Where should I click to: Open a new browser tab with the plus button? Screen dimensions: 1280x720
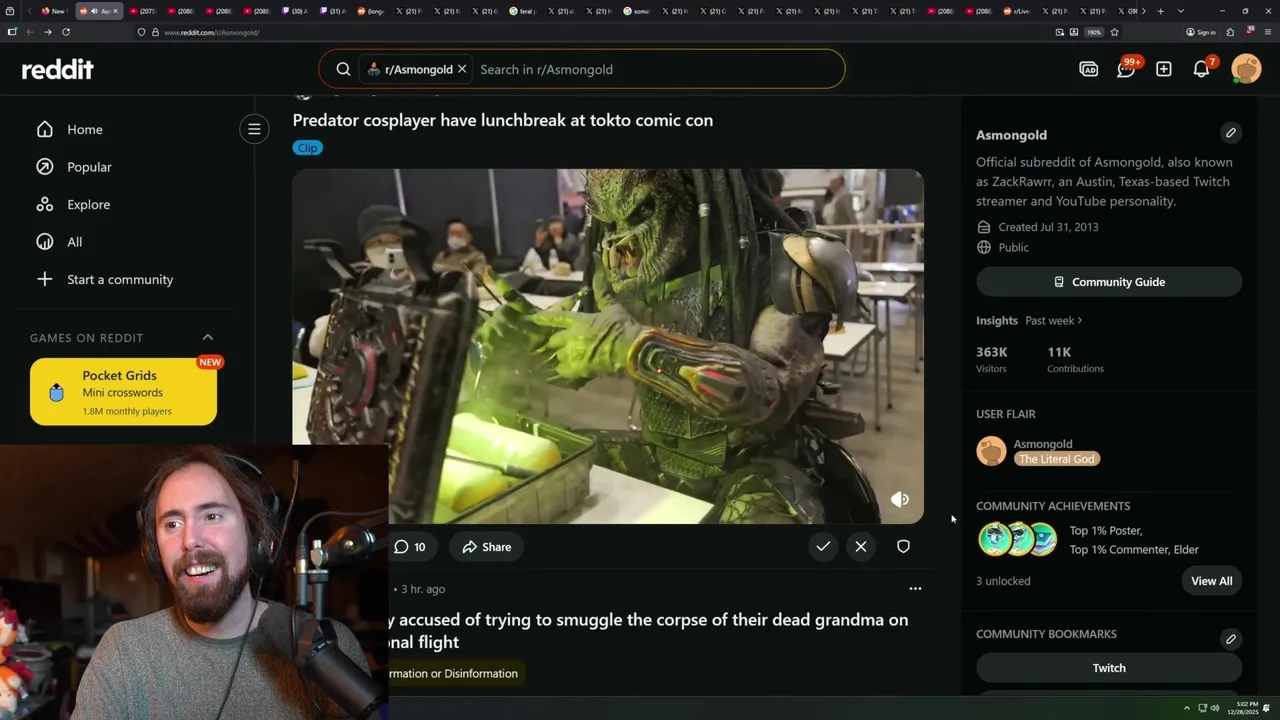pyautogui.click(x=1160, y=11)
